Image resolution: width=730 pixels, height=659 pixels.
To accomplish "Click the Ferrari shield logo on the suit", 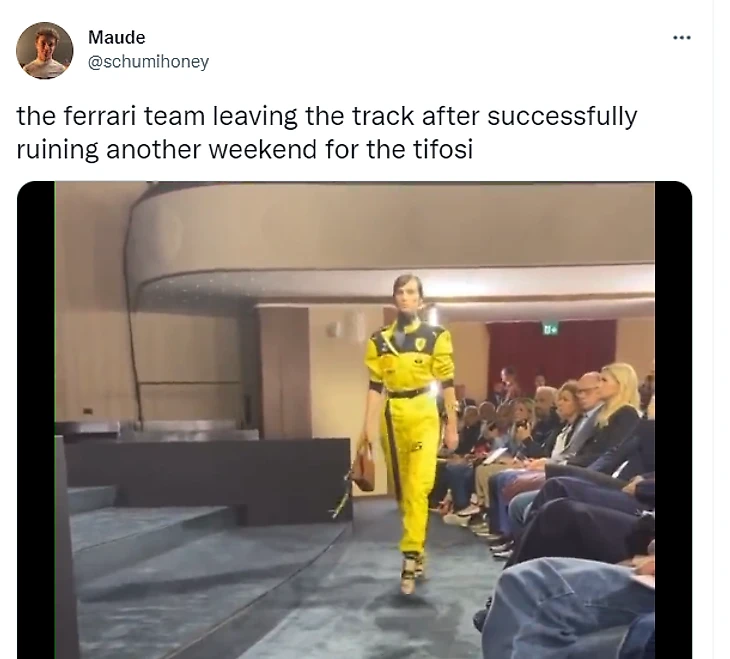I will click(420, 344).
